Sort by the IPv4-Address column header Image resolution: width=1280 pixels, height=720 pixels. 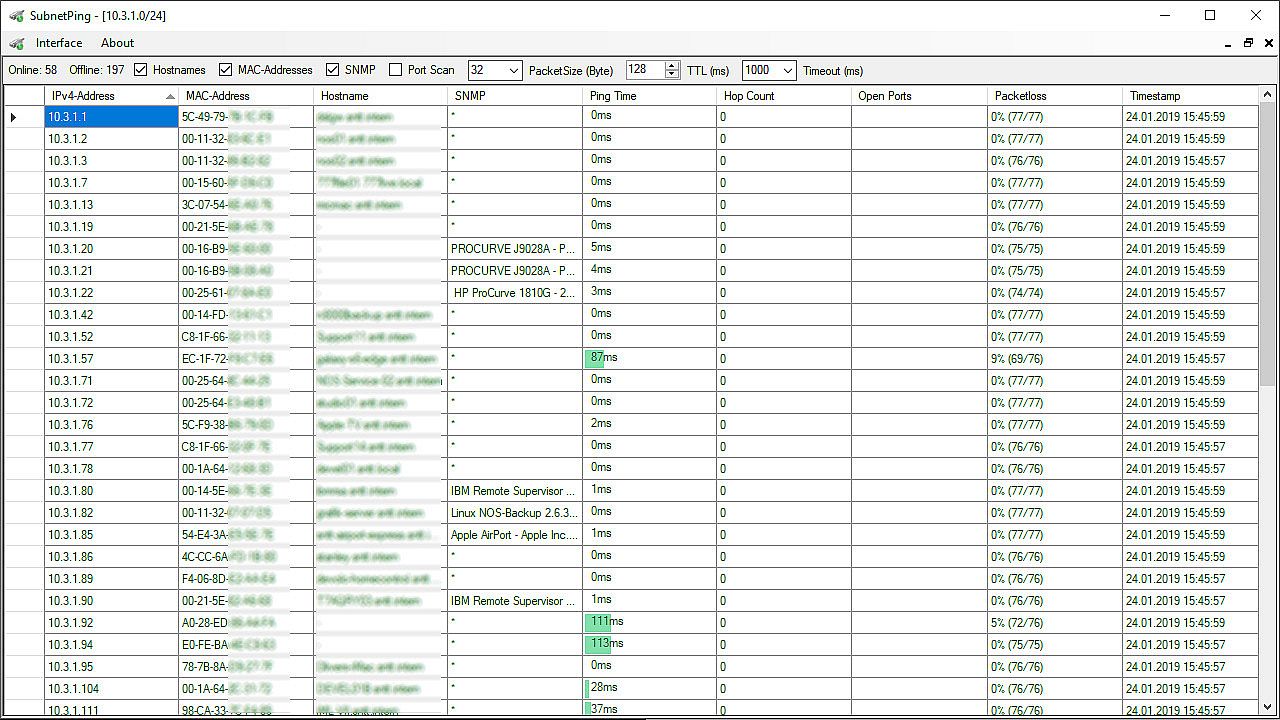111,96
